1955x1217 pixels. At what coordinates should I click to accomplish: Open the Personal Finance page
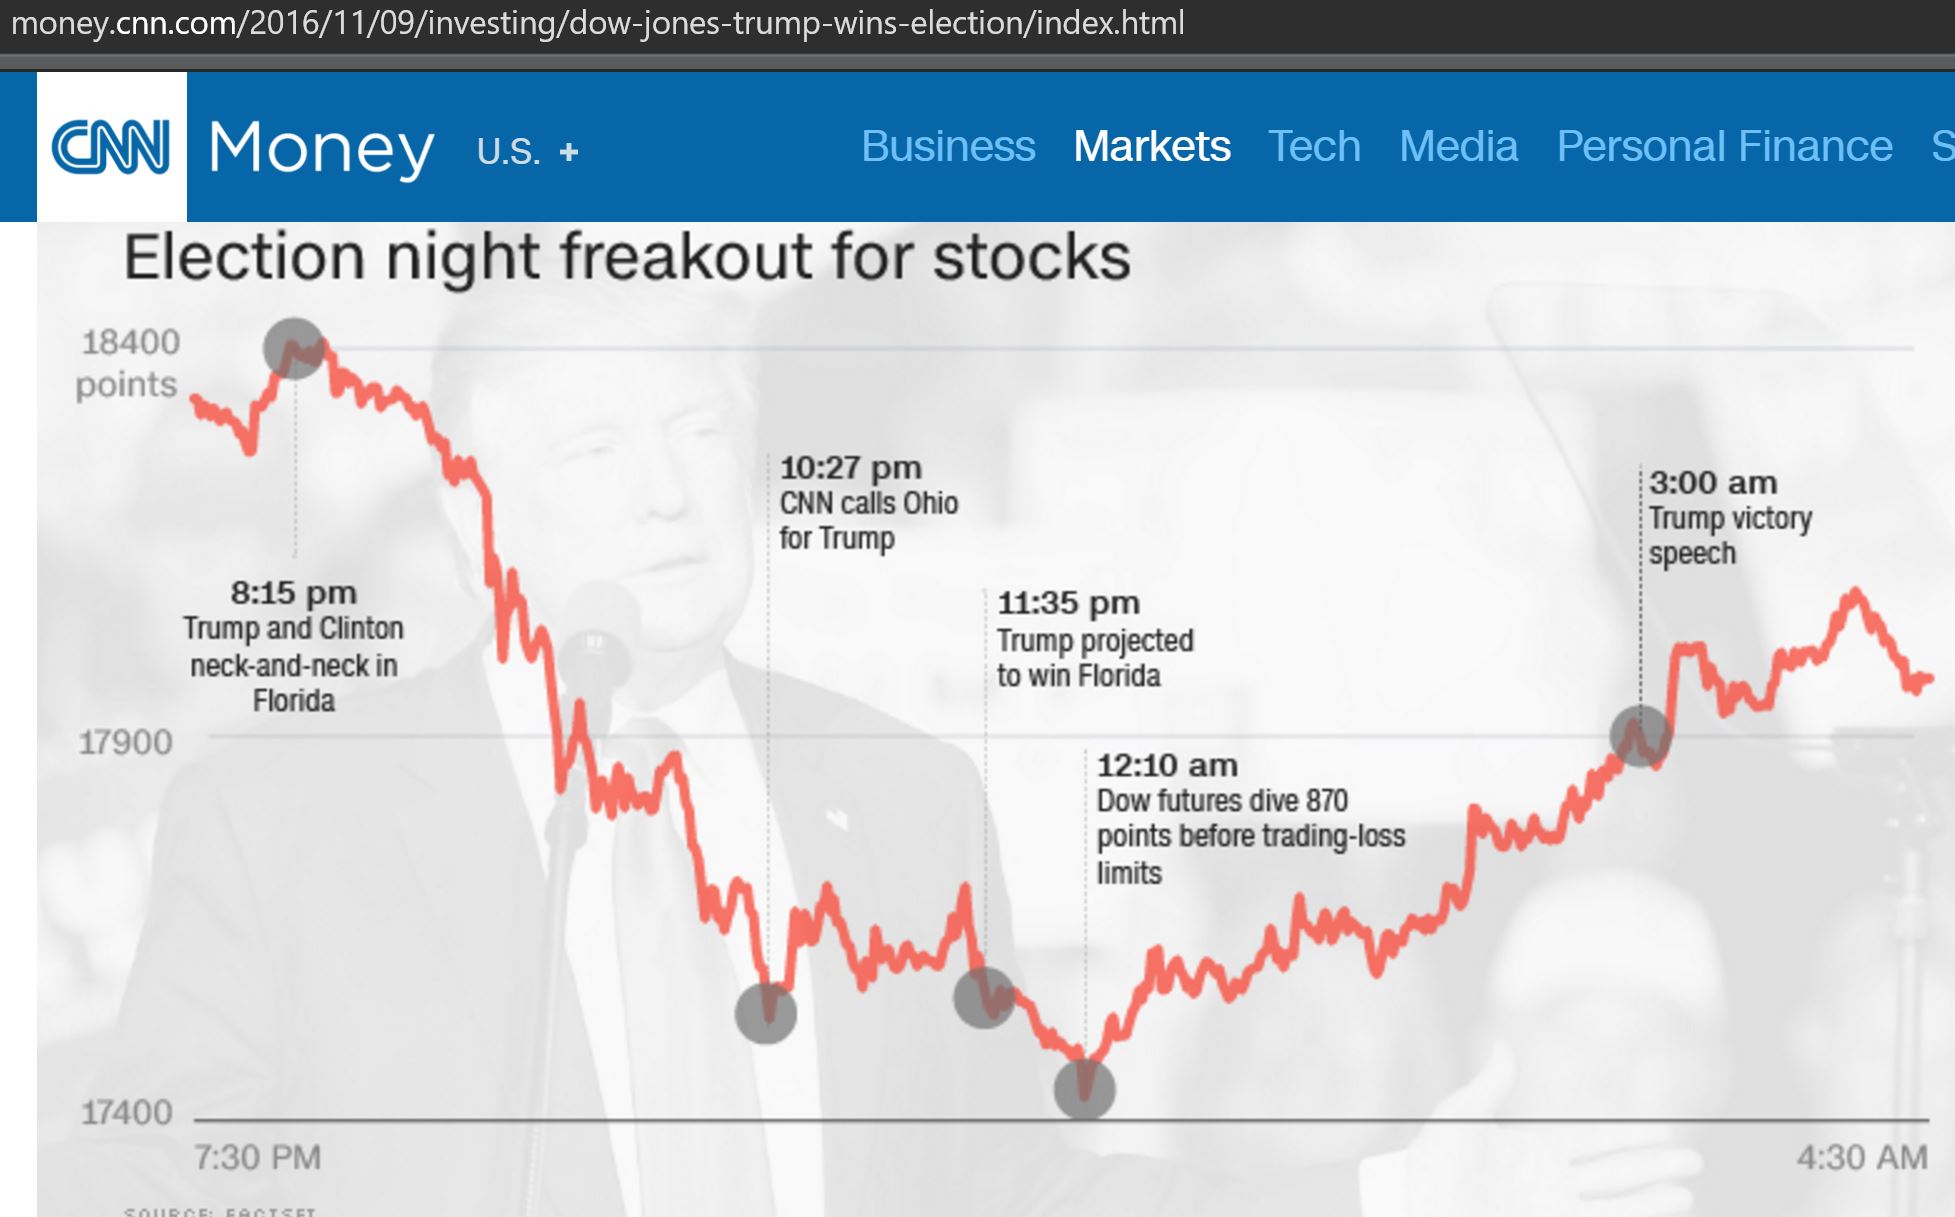(1724, 146)
